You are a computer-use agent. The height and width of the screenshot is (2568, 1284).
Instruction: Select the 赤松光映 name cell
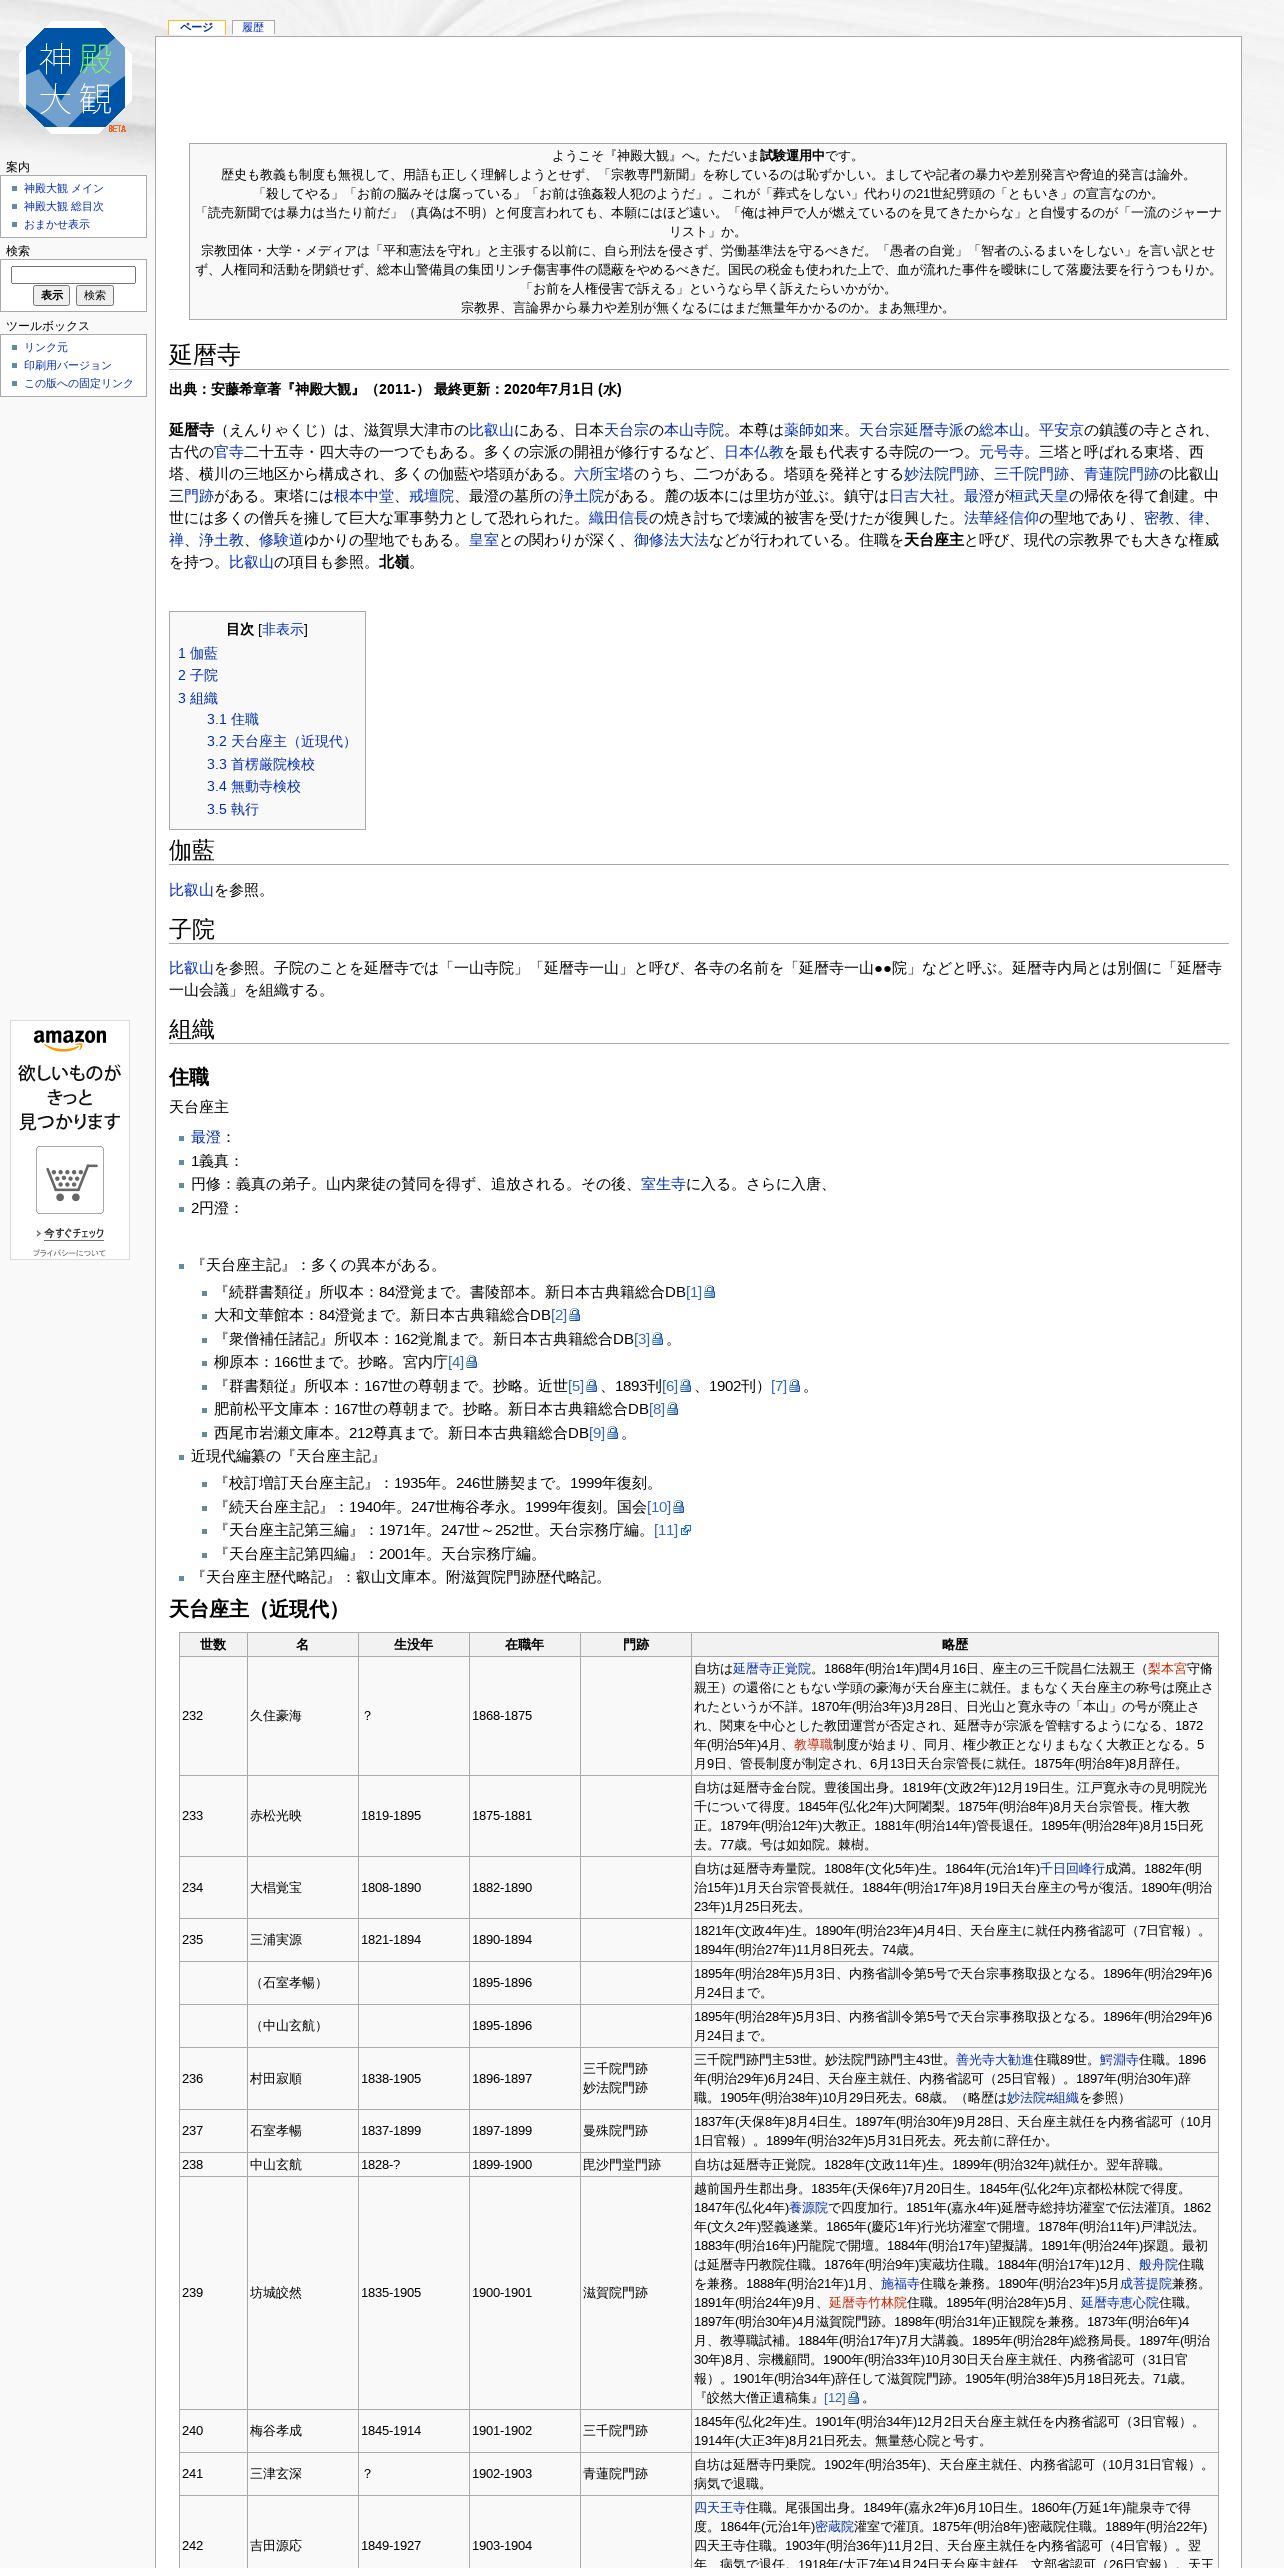pyautogui.click(x=303, y=1816)
